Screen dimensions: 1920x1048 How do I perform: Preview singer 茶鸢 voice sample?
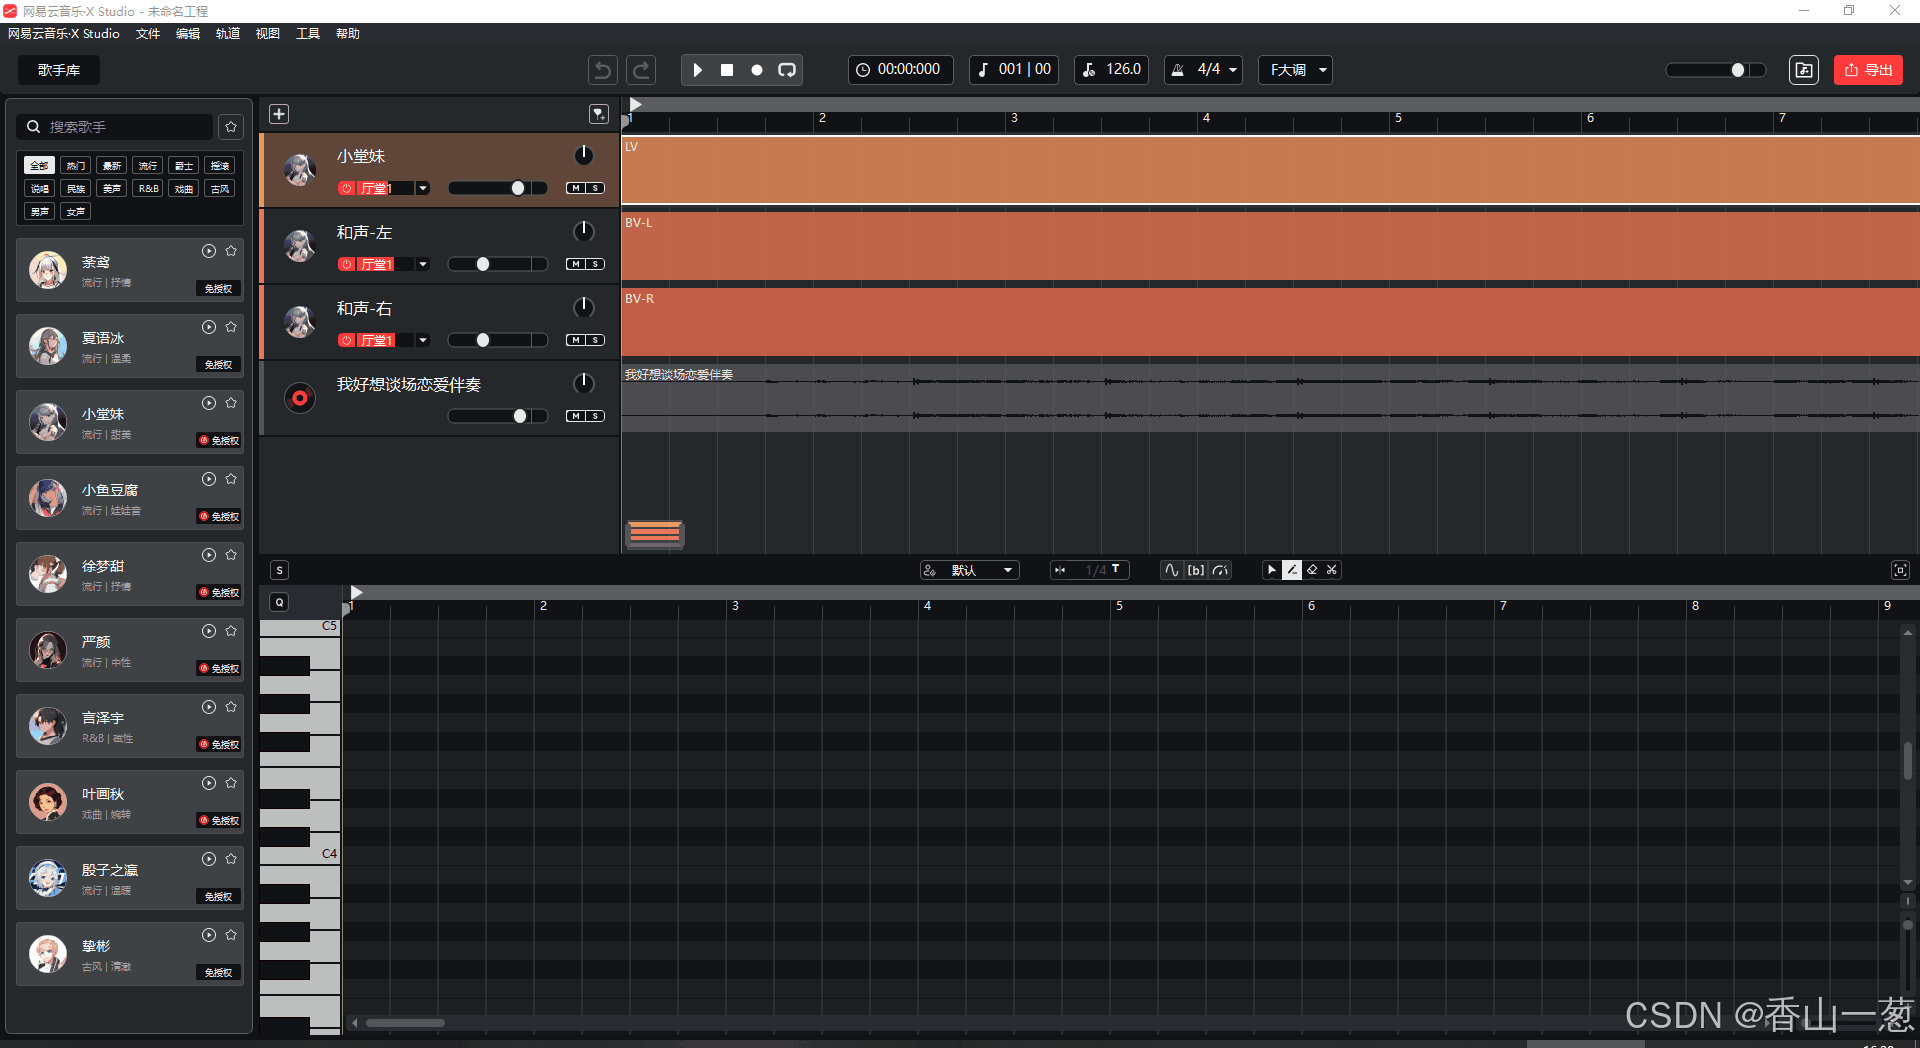click(x=209, y=251)
